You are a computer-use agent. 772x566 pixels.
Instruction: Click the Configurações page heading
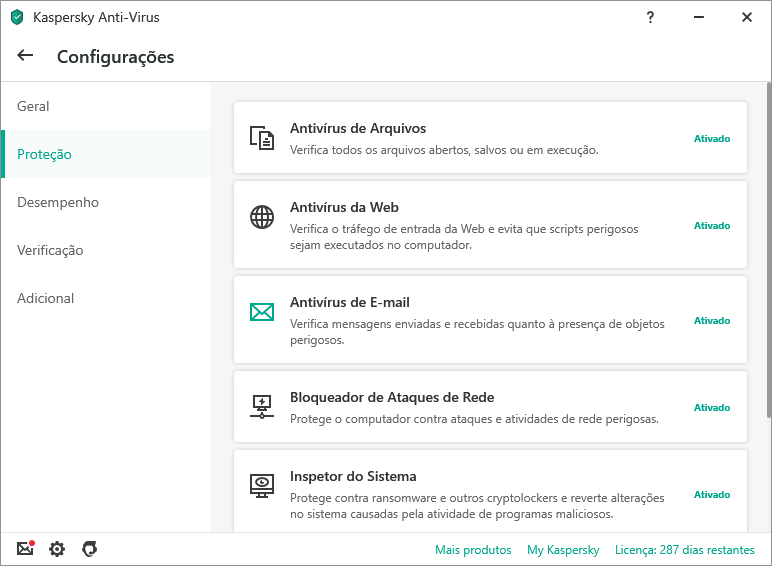pyautogui.click(x=116, y=57)
